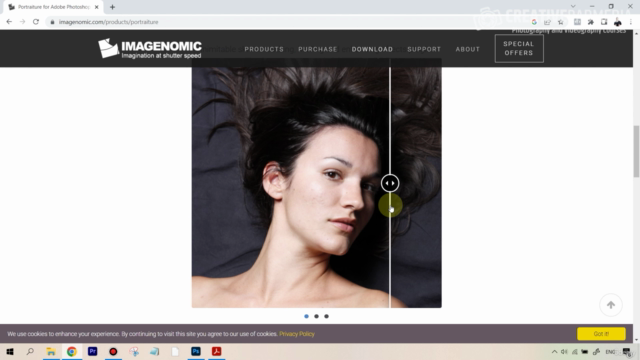Screen dimensions: 640x360
Task: Go back in browser history
Action: [x=9, y=22]
